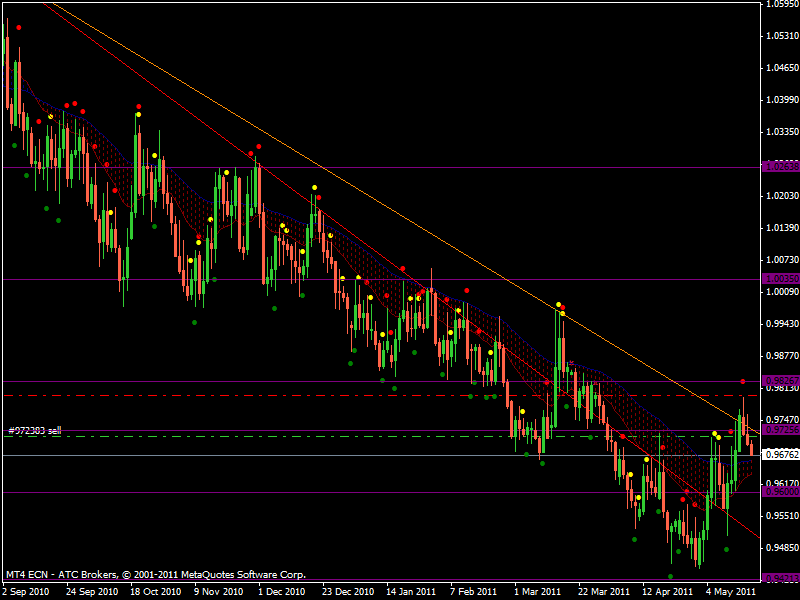Click the 0.97470 price axis value

point(783,420)
